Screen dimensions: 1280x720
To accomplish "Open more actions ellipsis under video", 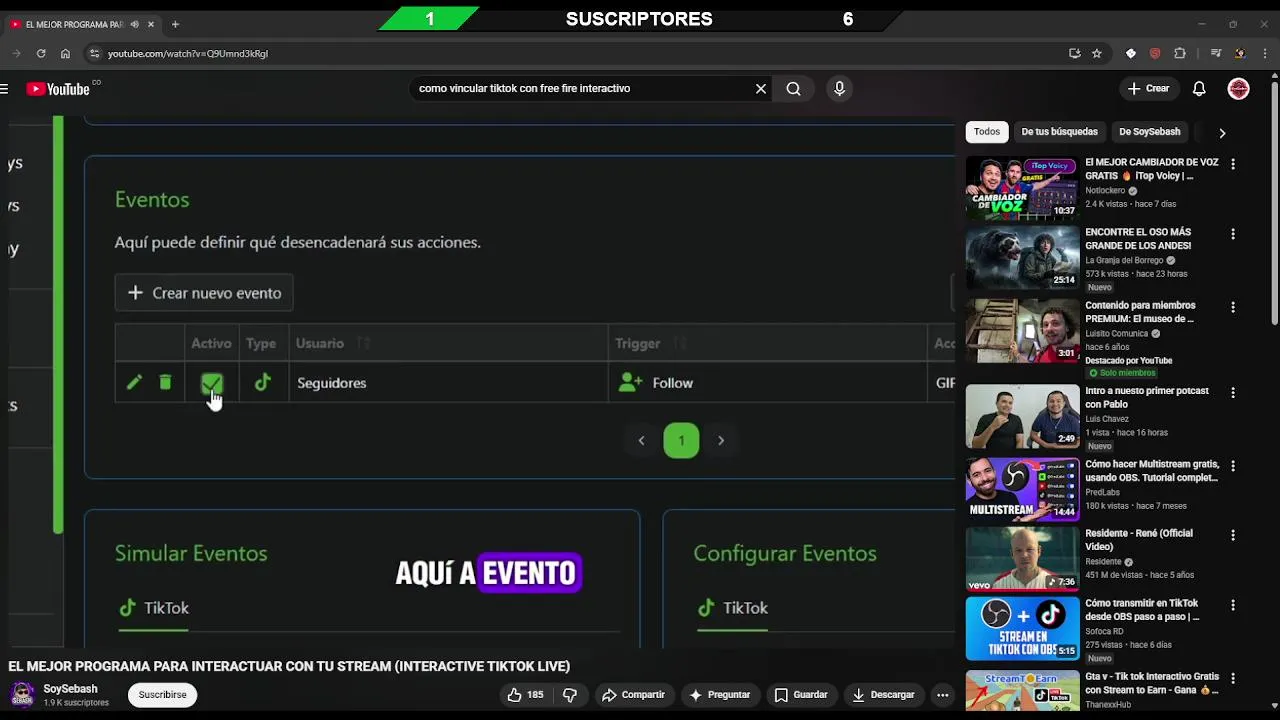I will (x=942, y=695).
